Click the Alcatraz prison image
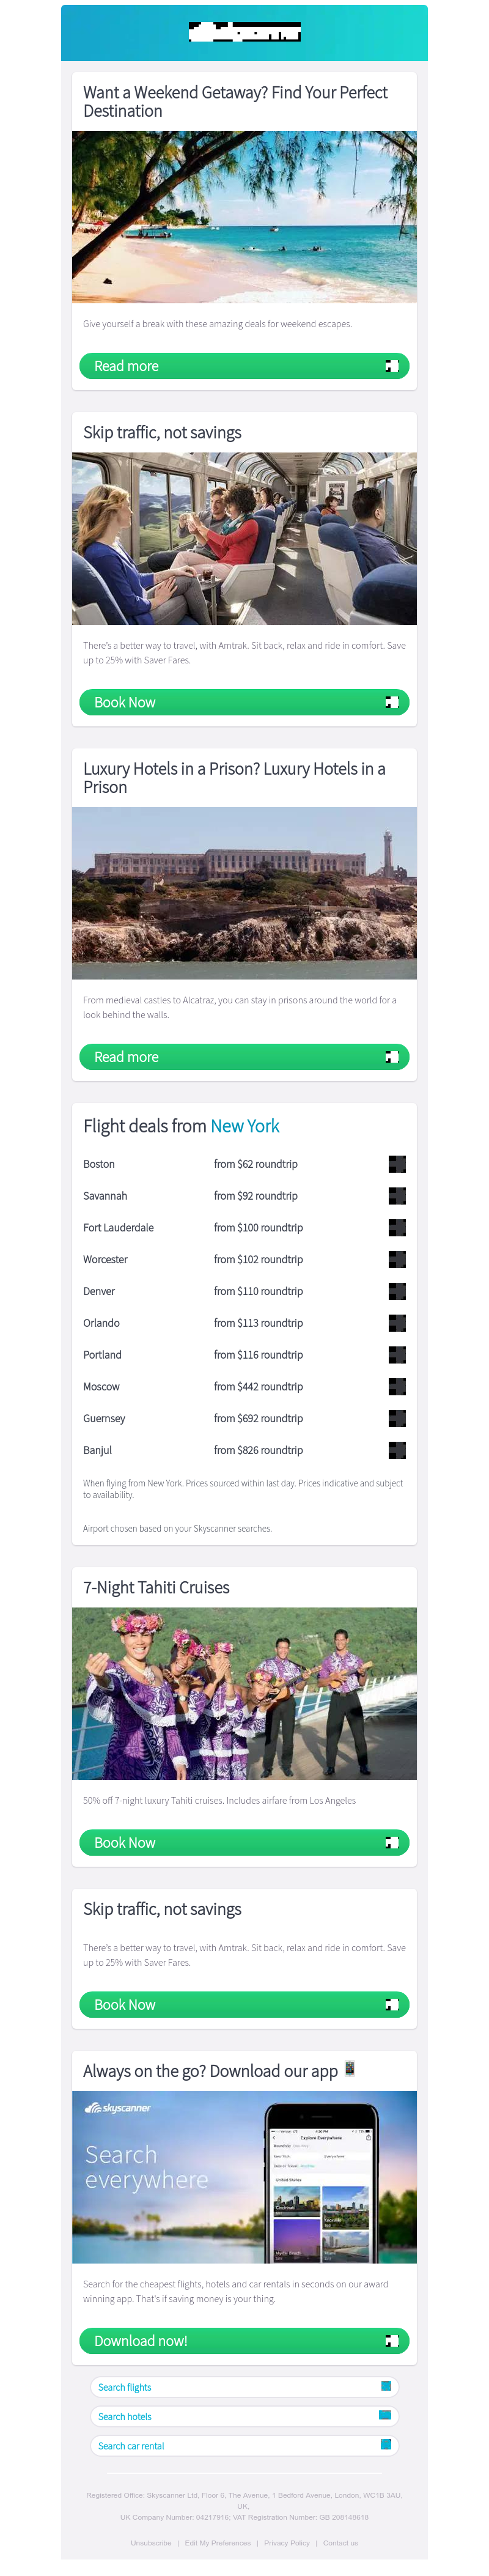 [244, 892]
